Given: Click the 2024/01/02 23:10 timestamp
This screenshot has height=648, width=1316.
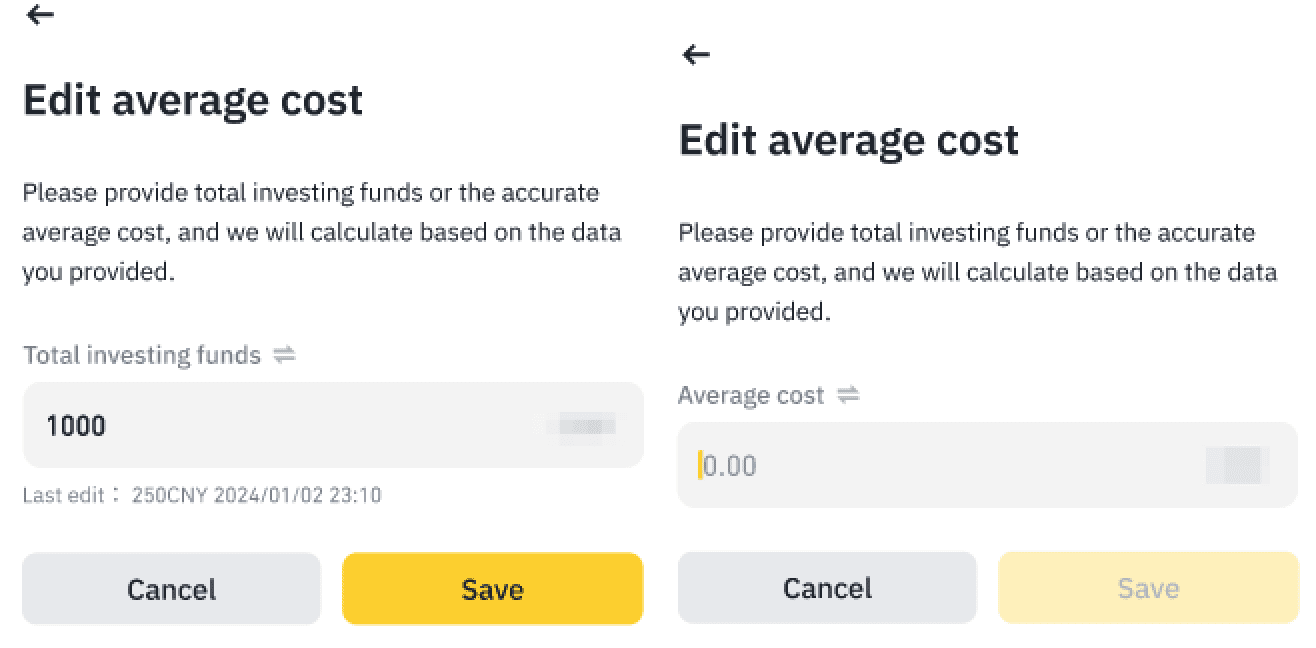Looking at the screenshot, I should point(295,495).
